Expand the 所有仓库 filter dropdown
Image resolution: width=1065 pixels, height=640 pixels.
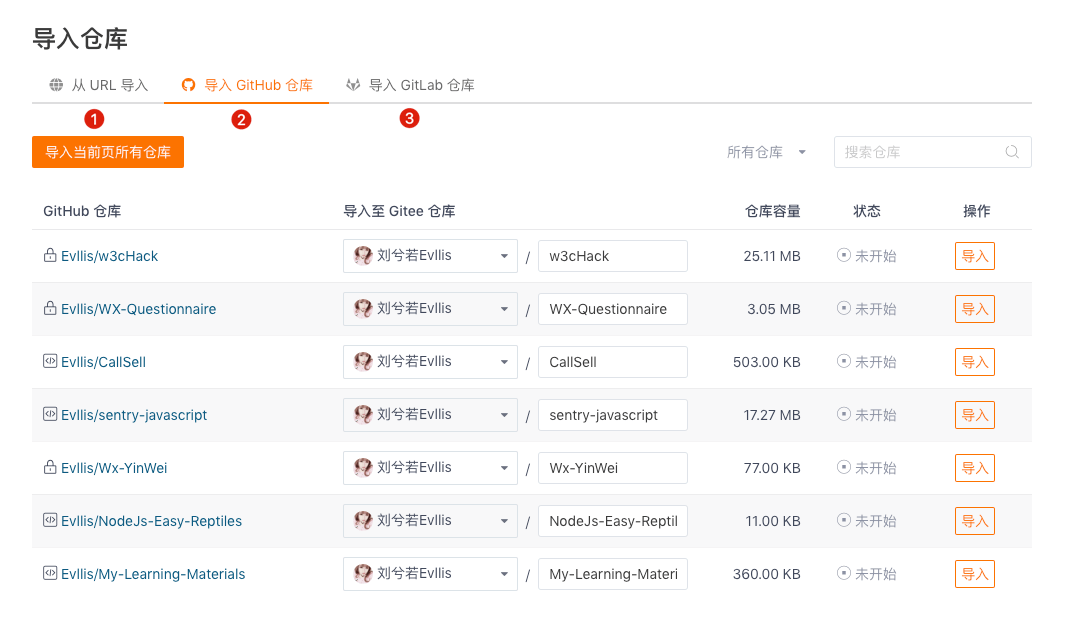point(766,152)
